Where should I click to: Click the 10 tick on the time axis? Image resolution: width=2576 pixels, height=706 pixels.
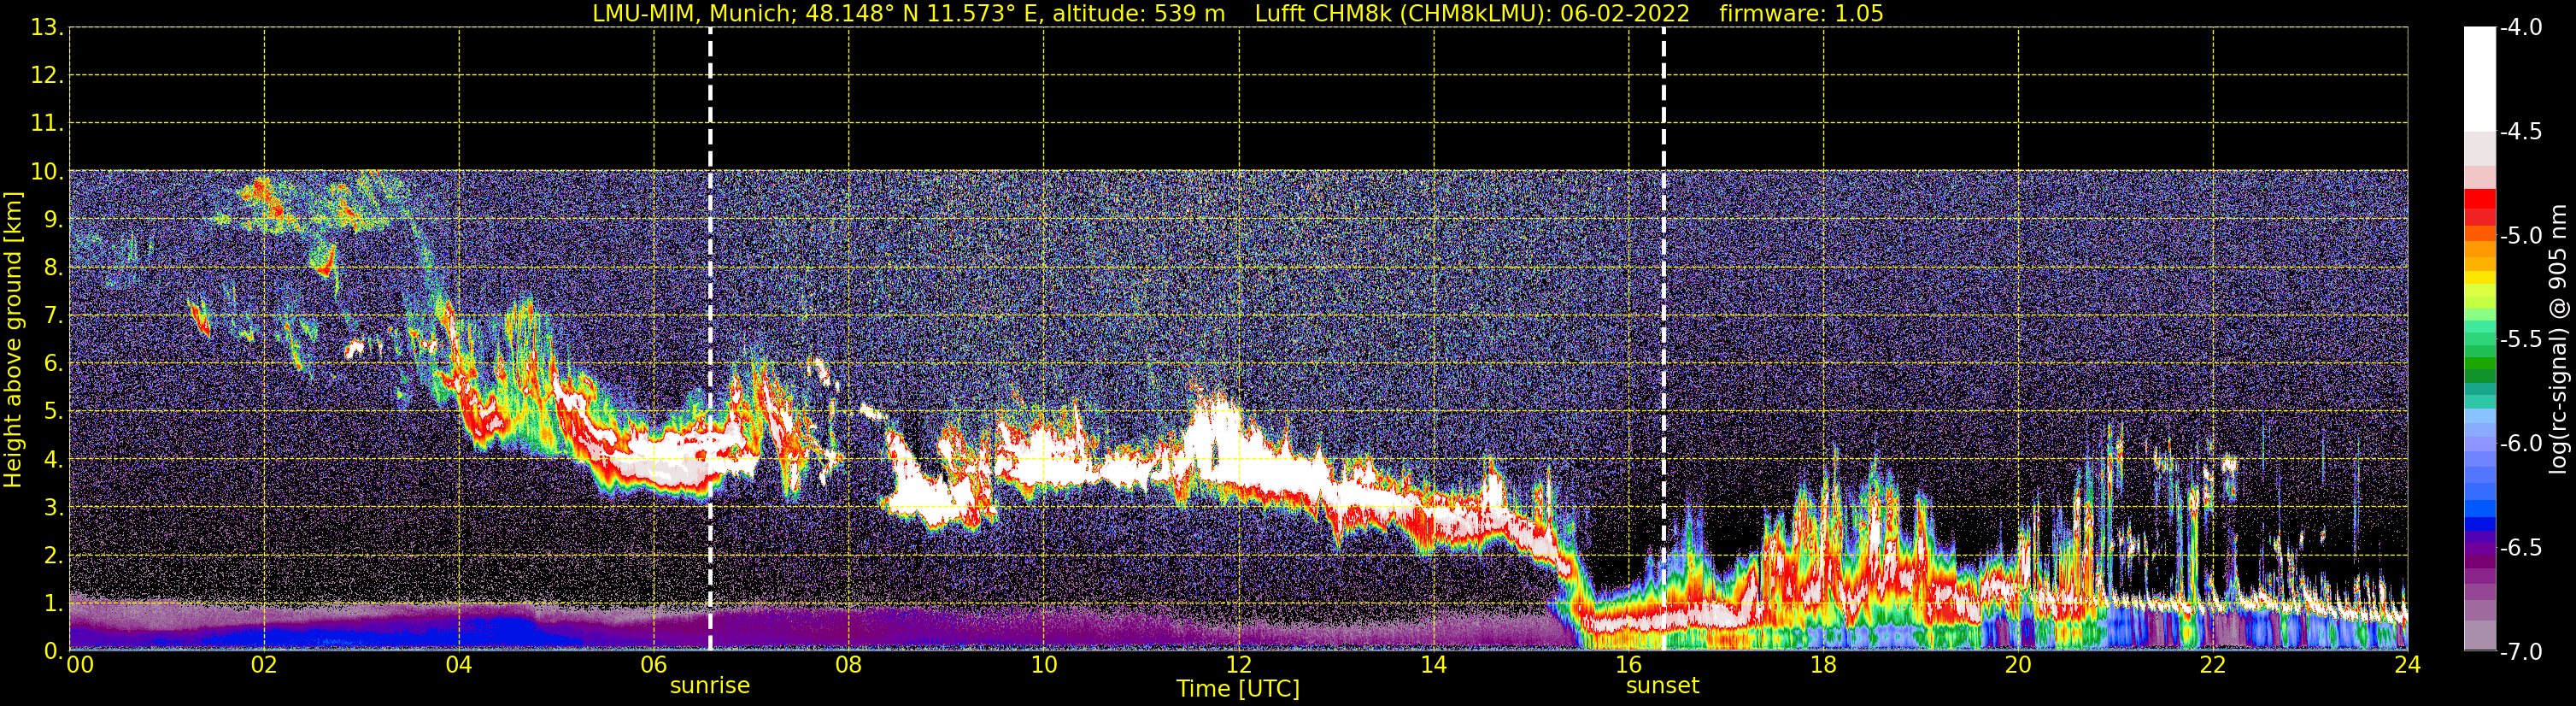point(1044,665)
